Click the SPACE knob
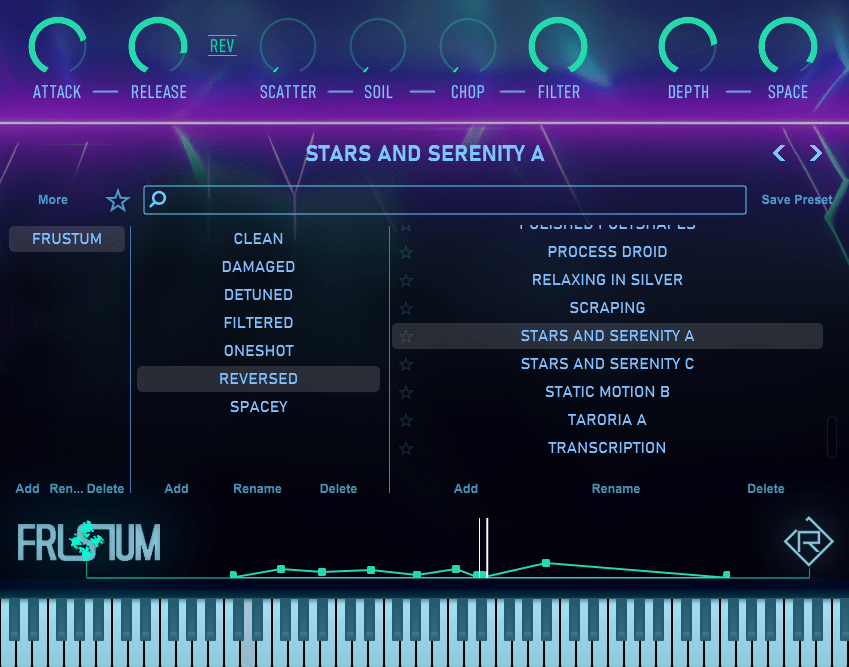 pyautogui.click(x=788, y=45)
